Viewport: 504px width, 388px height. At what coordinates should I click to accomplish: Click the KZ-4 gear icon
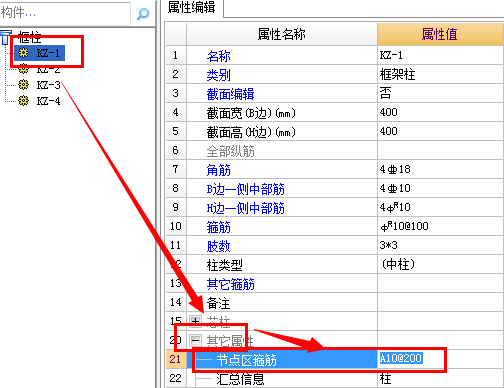pyautogui.click(x=23, y=101)
